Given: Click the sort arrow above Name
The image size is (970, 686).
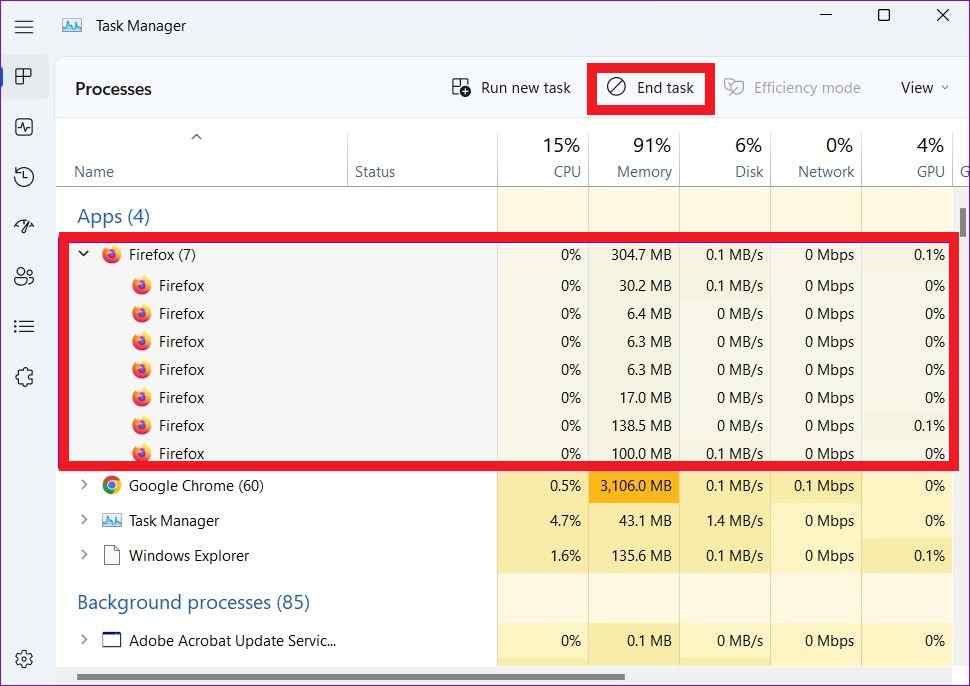Looking at the screenshot, I should [x=196, y=137].
